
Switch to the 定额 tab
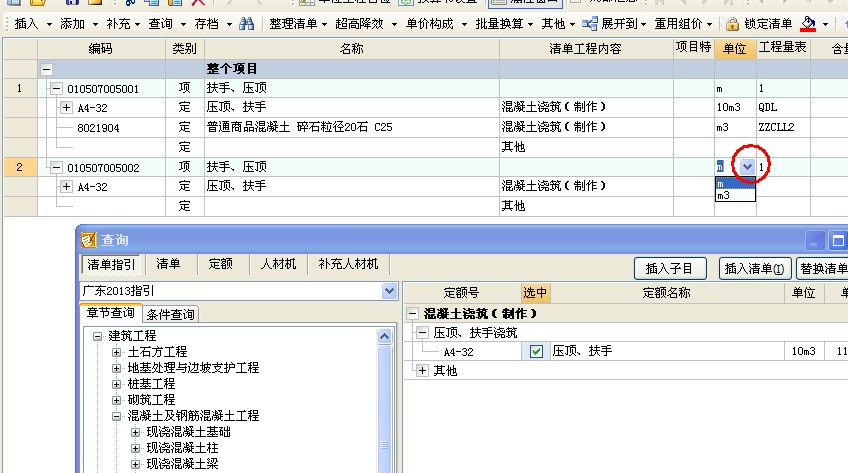click(221, 264)
